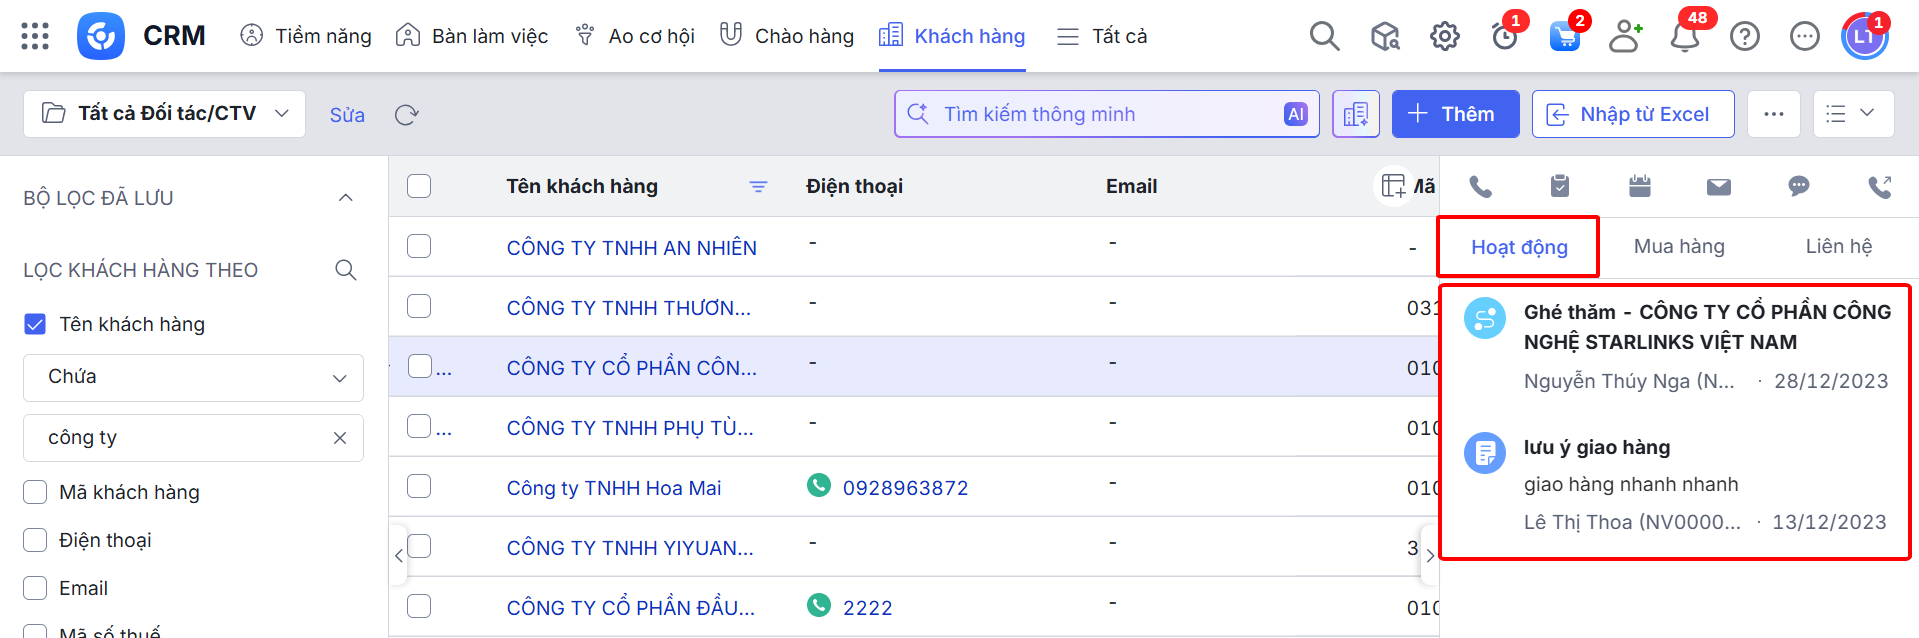Click the envelope email icon in detail panel

tap(1718, 187)
